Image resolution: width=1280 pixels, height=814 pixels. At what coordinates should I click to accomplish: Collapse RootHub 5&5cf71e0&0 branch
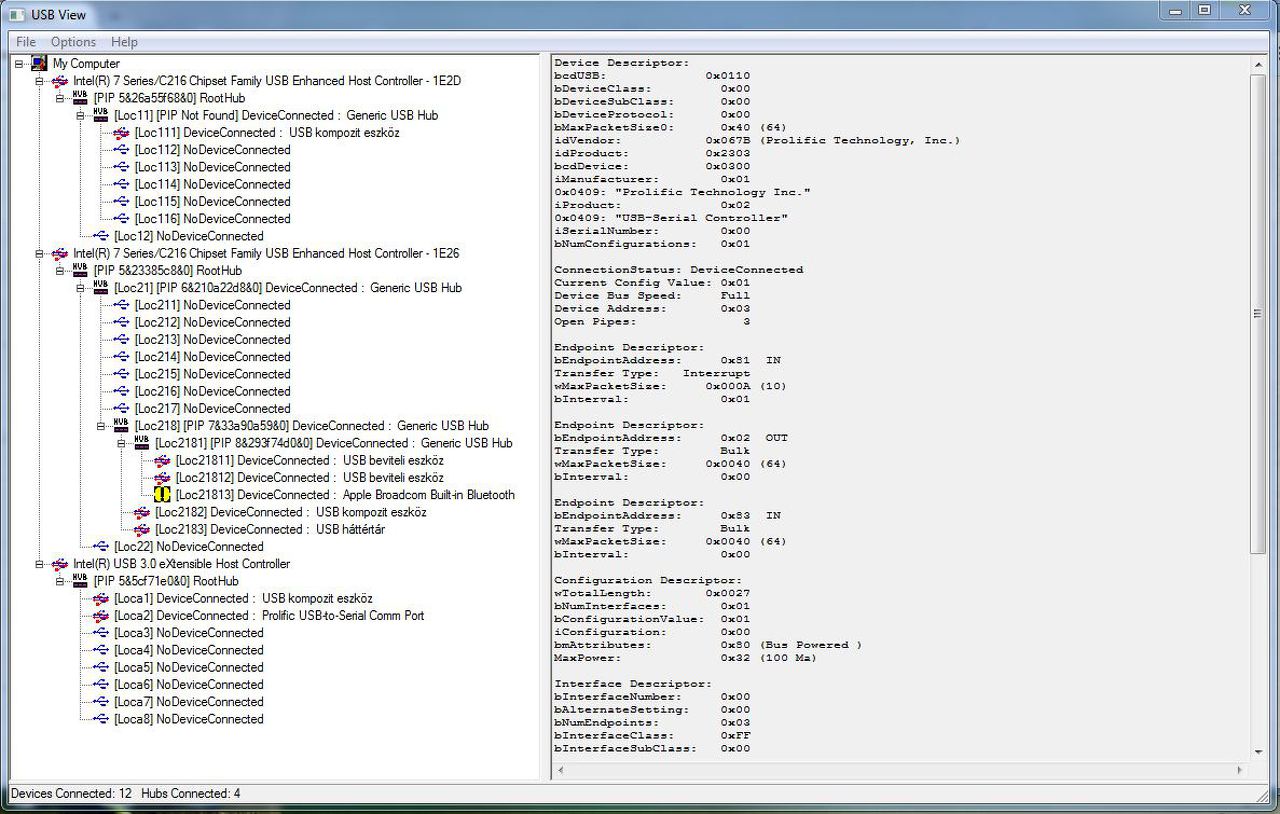click(x=60, y=581)
